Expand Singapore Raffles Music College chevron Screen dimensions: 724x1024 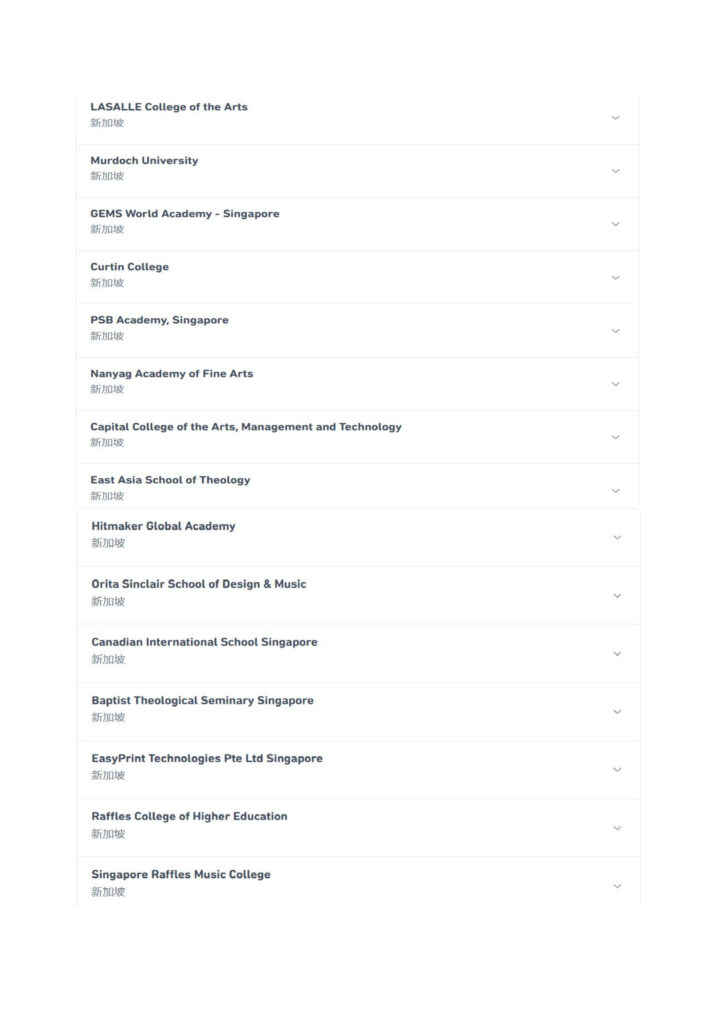[617, 886]
